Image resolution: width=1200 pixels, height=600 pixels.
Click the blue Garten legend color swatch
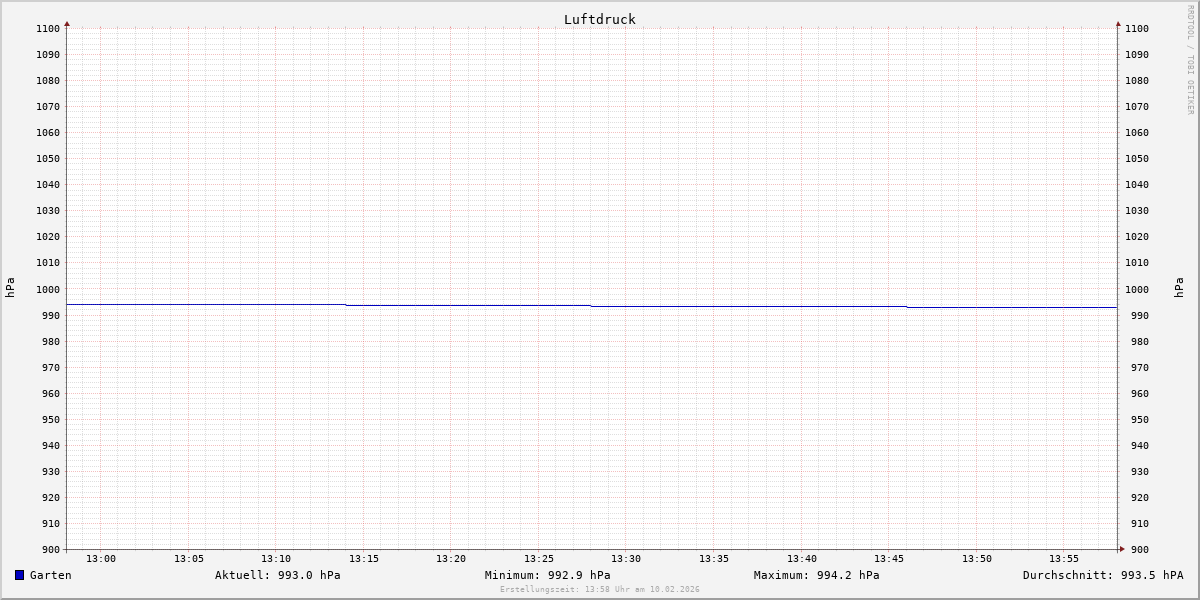pyautogui.click(x=19, y=575)
